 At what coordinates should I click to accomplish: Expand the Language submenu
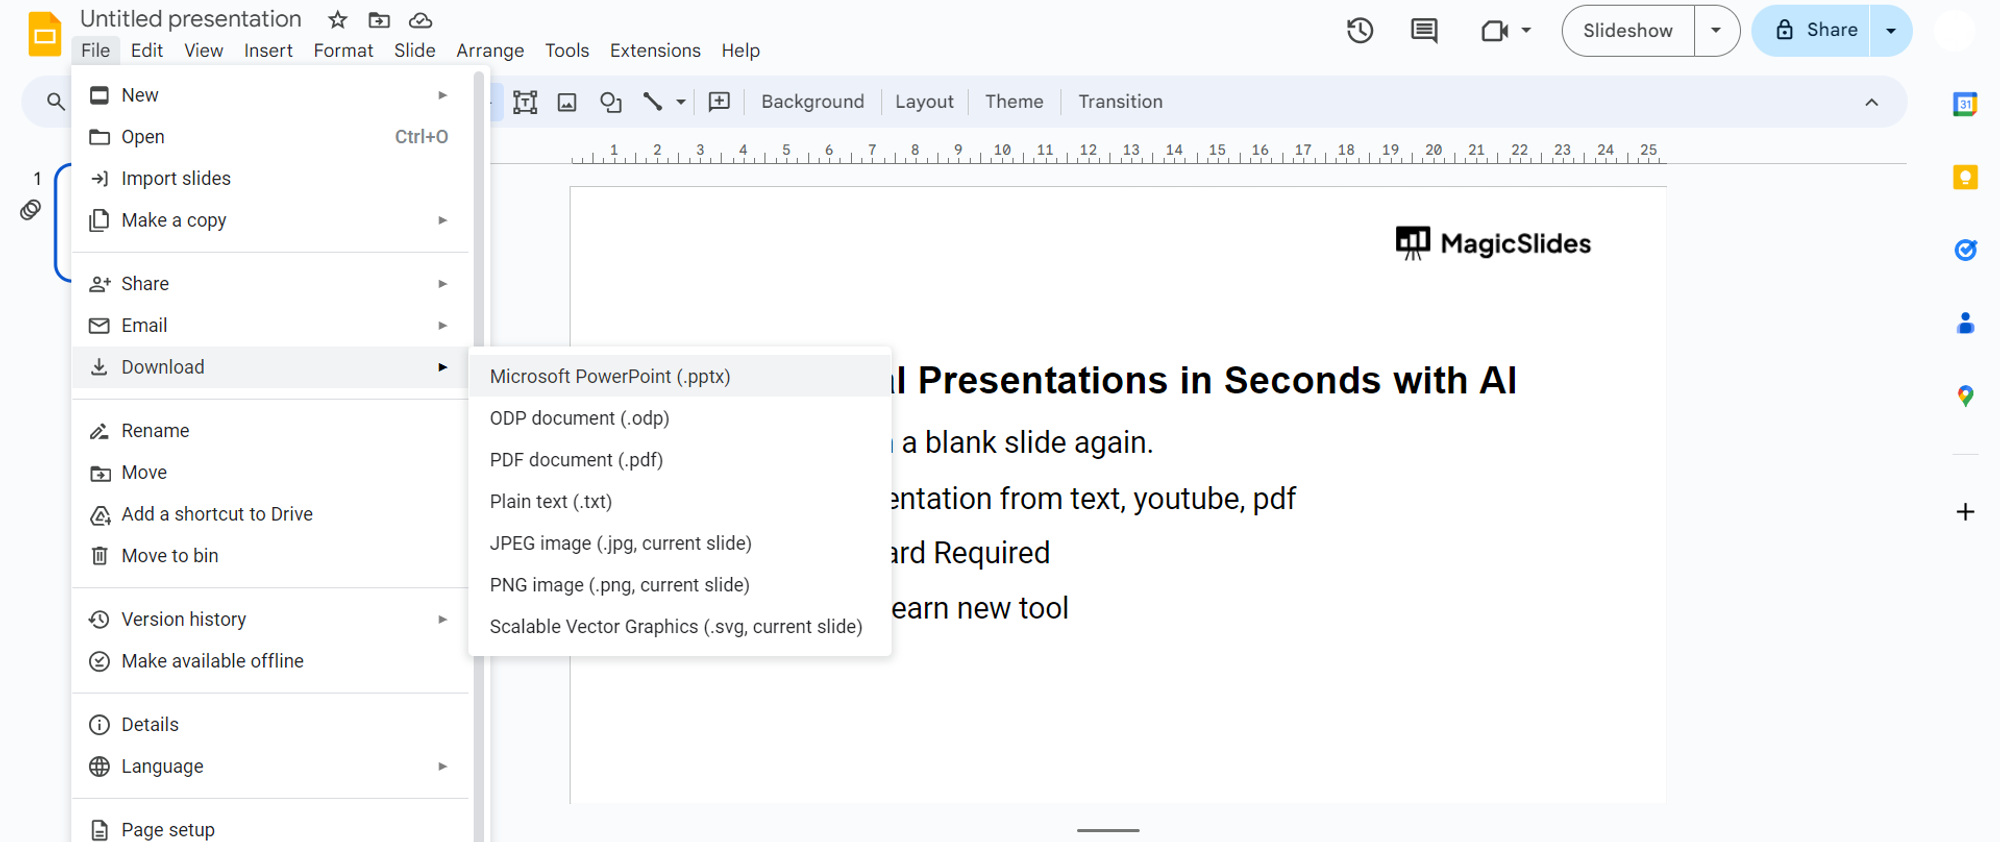pos(442,767)
